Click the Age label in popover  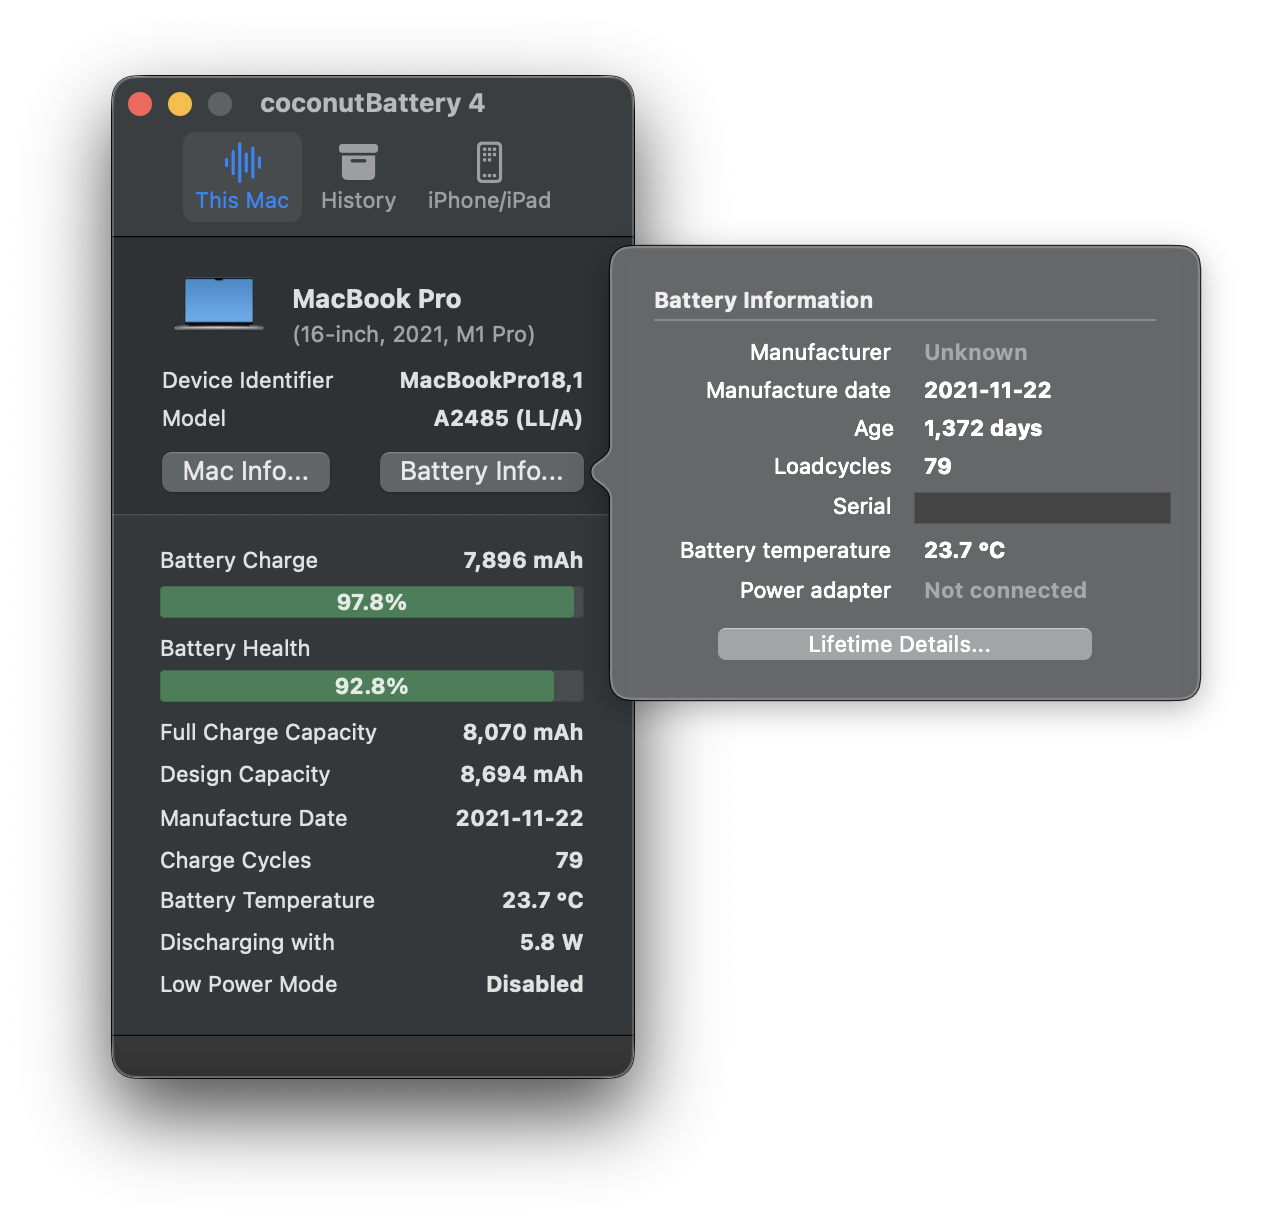point(873,429)
